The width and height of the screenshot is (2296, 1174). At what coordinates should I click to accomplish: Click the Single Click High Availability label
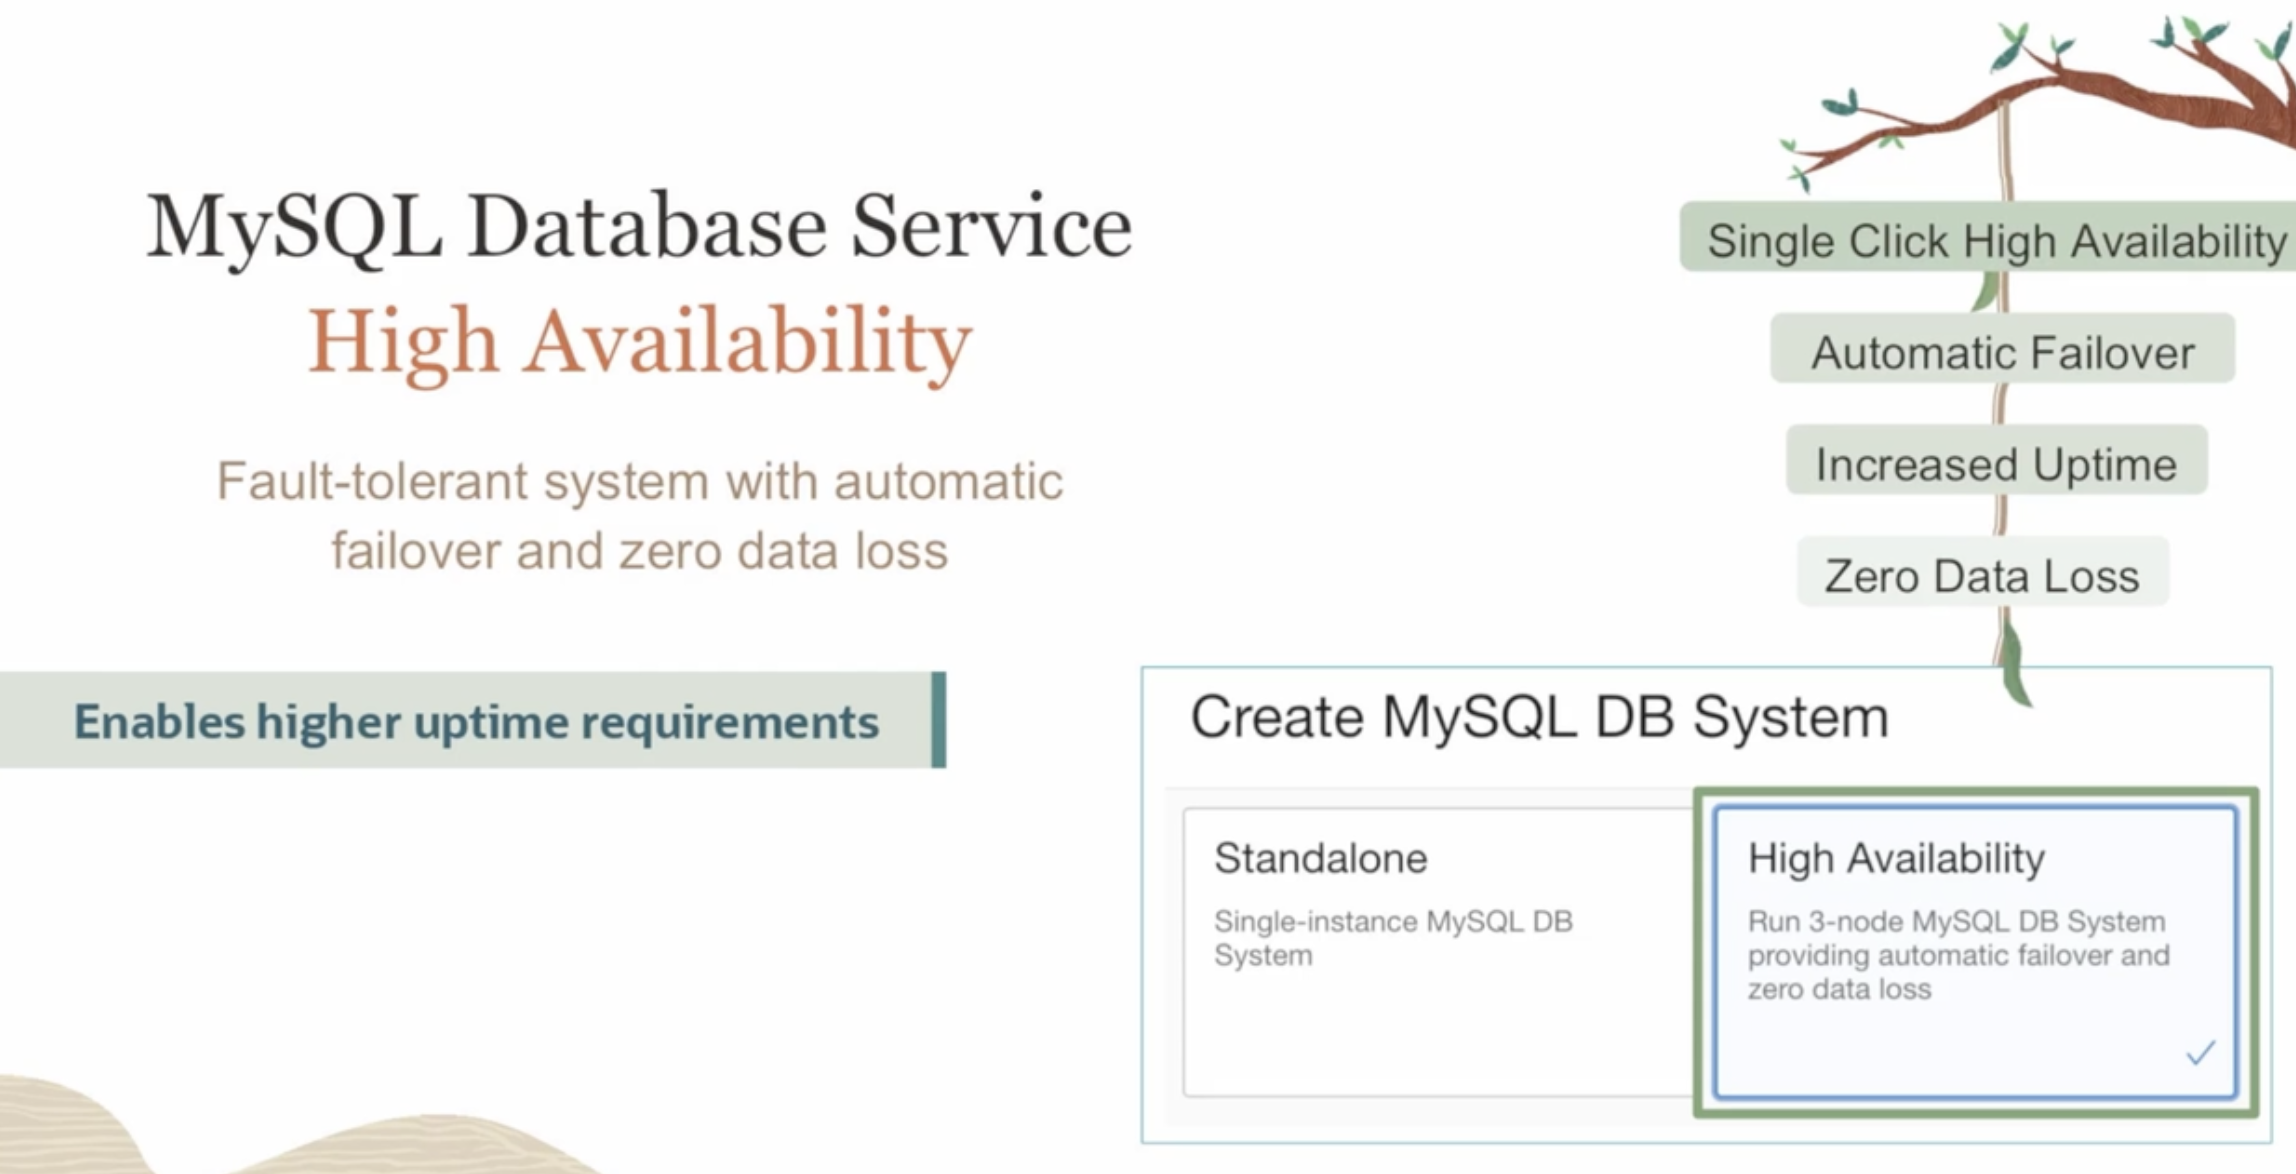[1996, 240]
